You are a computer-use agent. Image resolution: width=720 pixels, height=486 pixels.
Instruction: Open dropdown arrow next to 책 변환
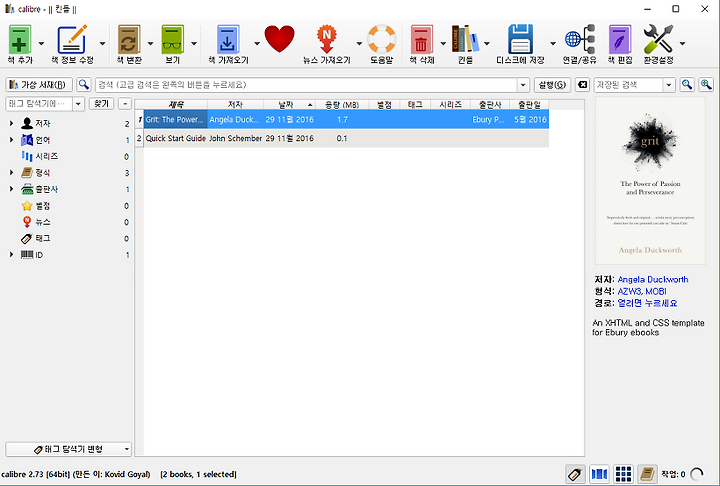(150, 44)
